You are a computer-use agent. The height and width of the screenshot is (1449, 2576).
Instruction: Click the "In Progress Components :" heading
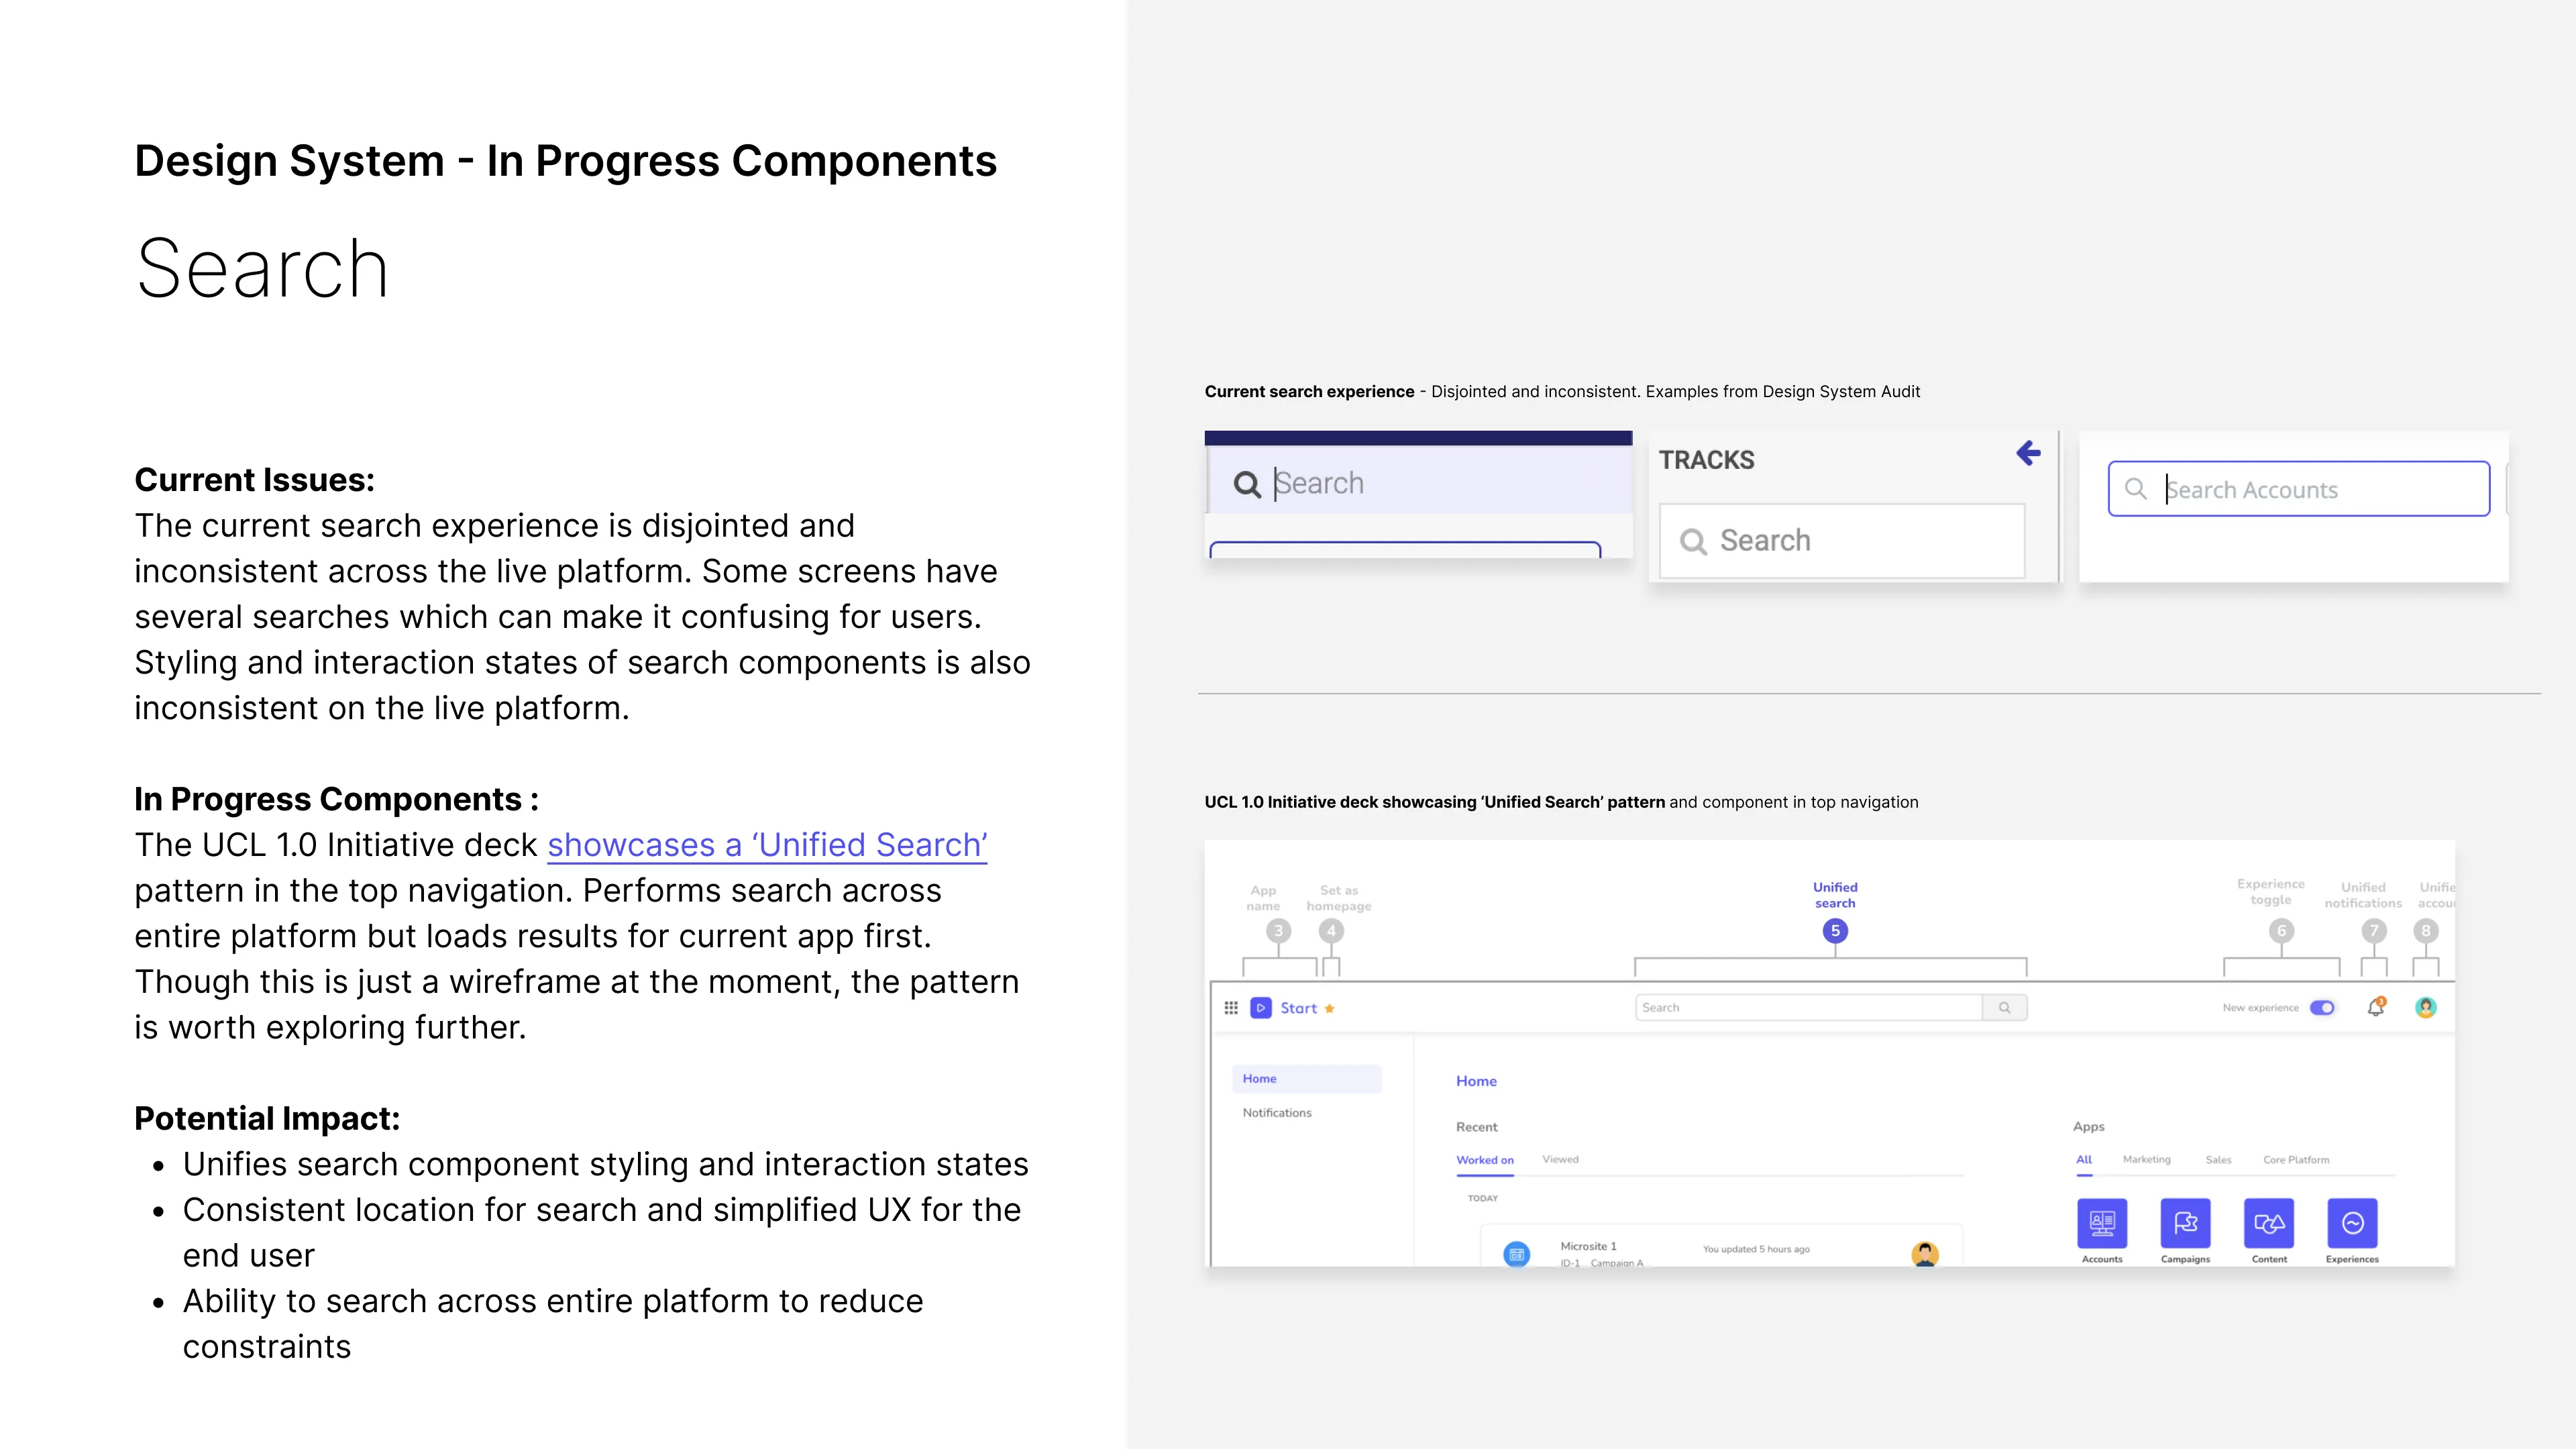[336, 799]
